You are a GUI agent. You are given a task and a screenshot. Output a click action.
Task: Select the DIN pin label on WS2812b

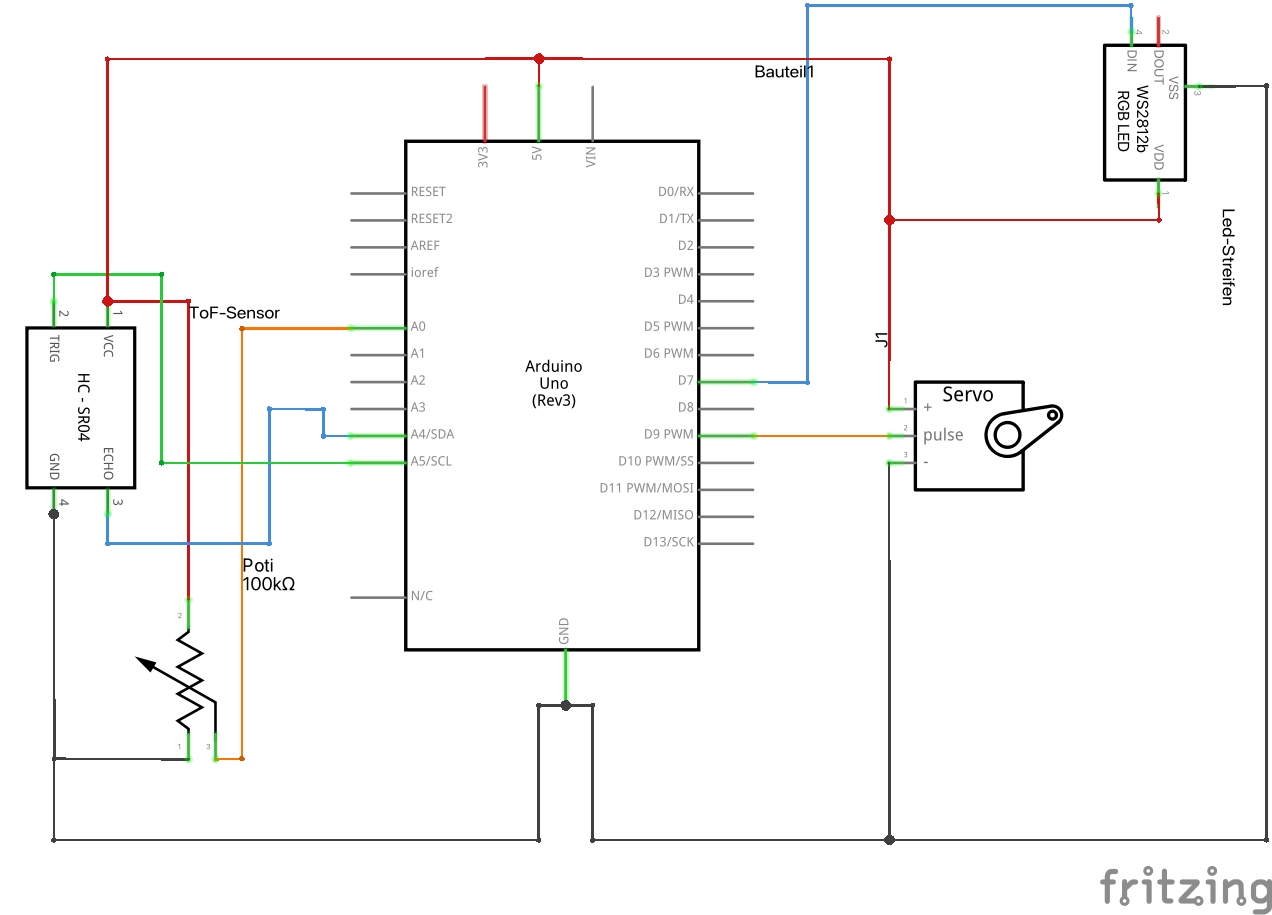(x=1133, y=61)
